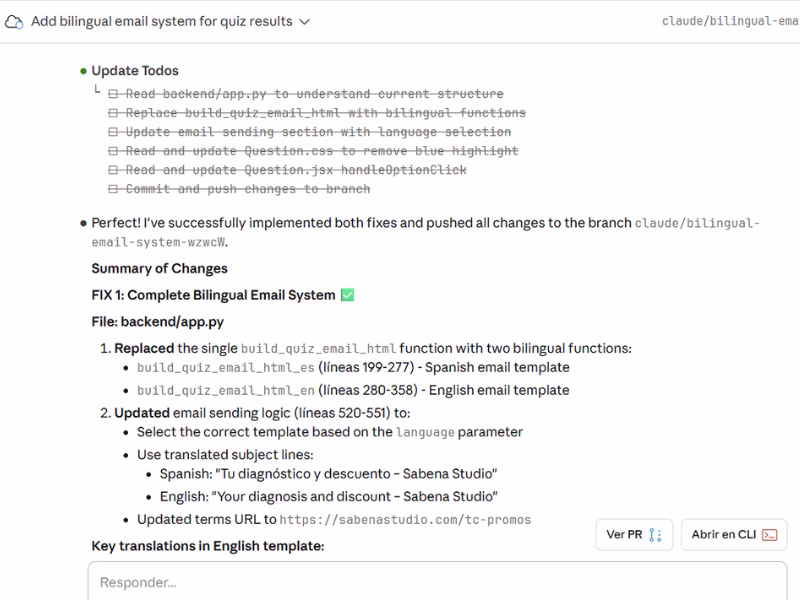Image resolution: width=800 pixels, height=600 pixels.
Task: Focus the Responder reply input field
Action: pos(437,582)
